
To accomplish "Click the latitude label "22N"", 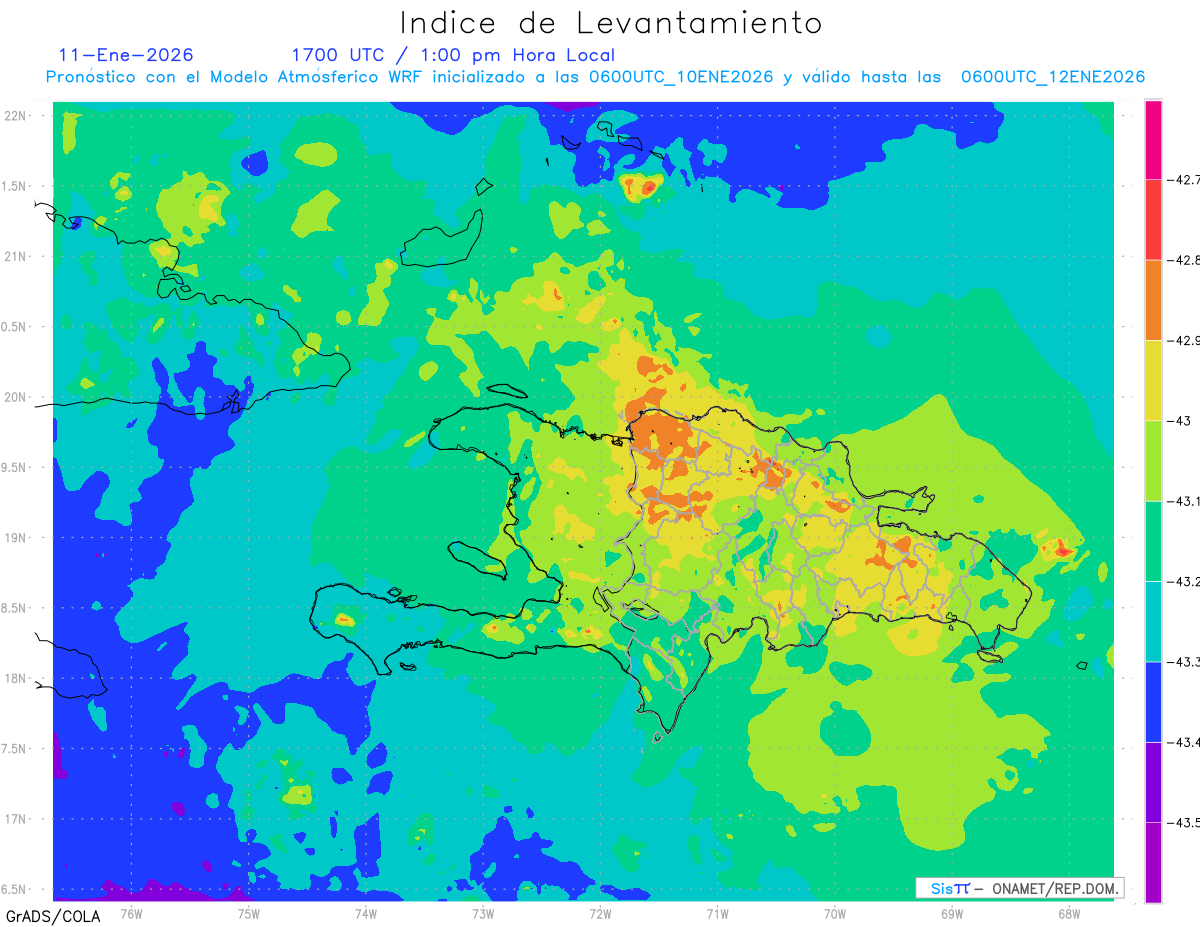I will point(17,115).
